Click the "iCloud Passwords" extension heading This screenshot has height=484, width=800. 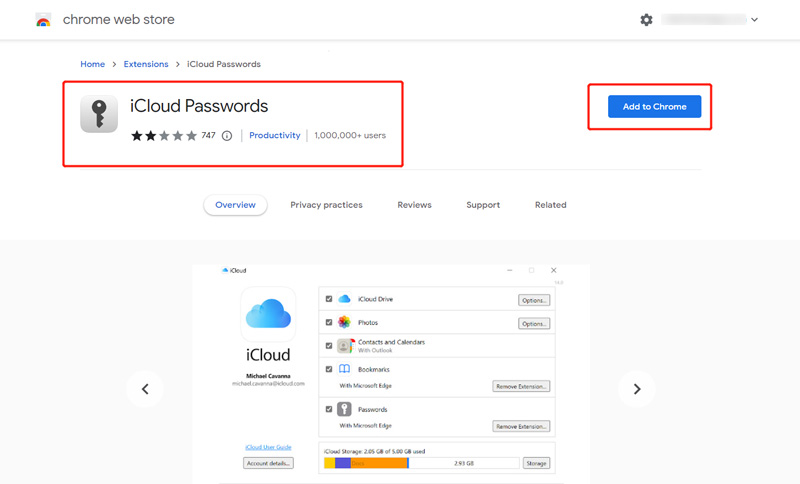click(x=199, y=106)
